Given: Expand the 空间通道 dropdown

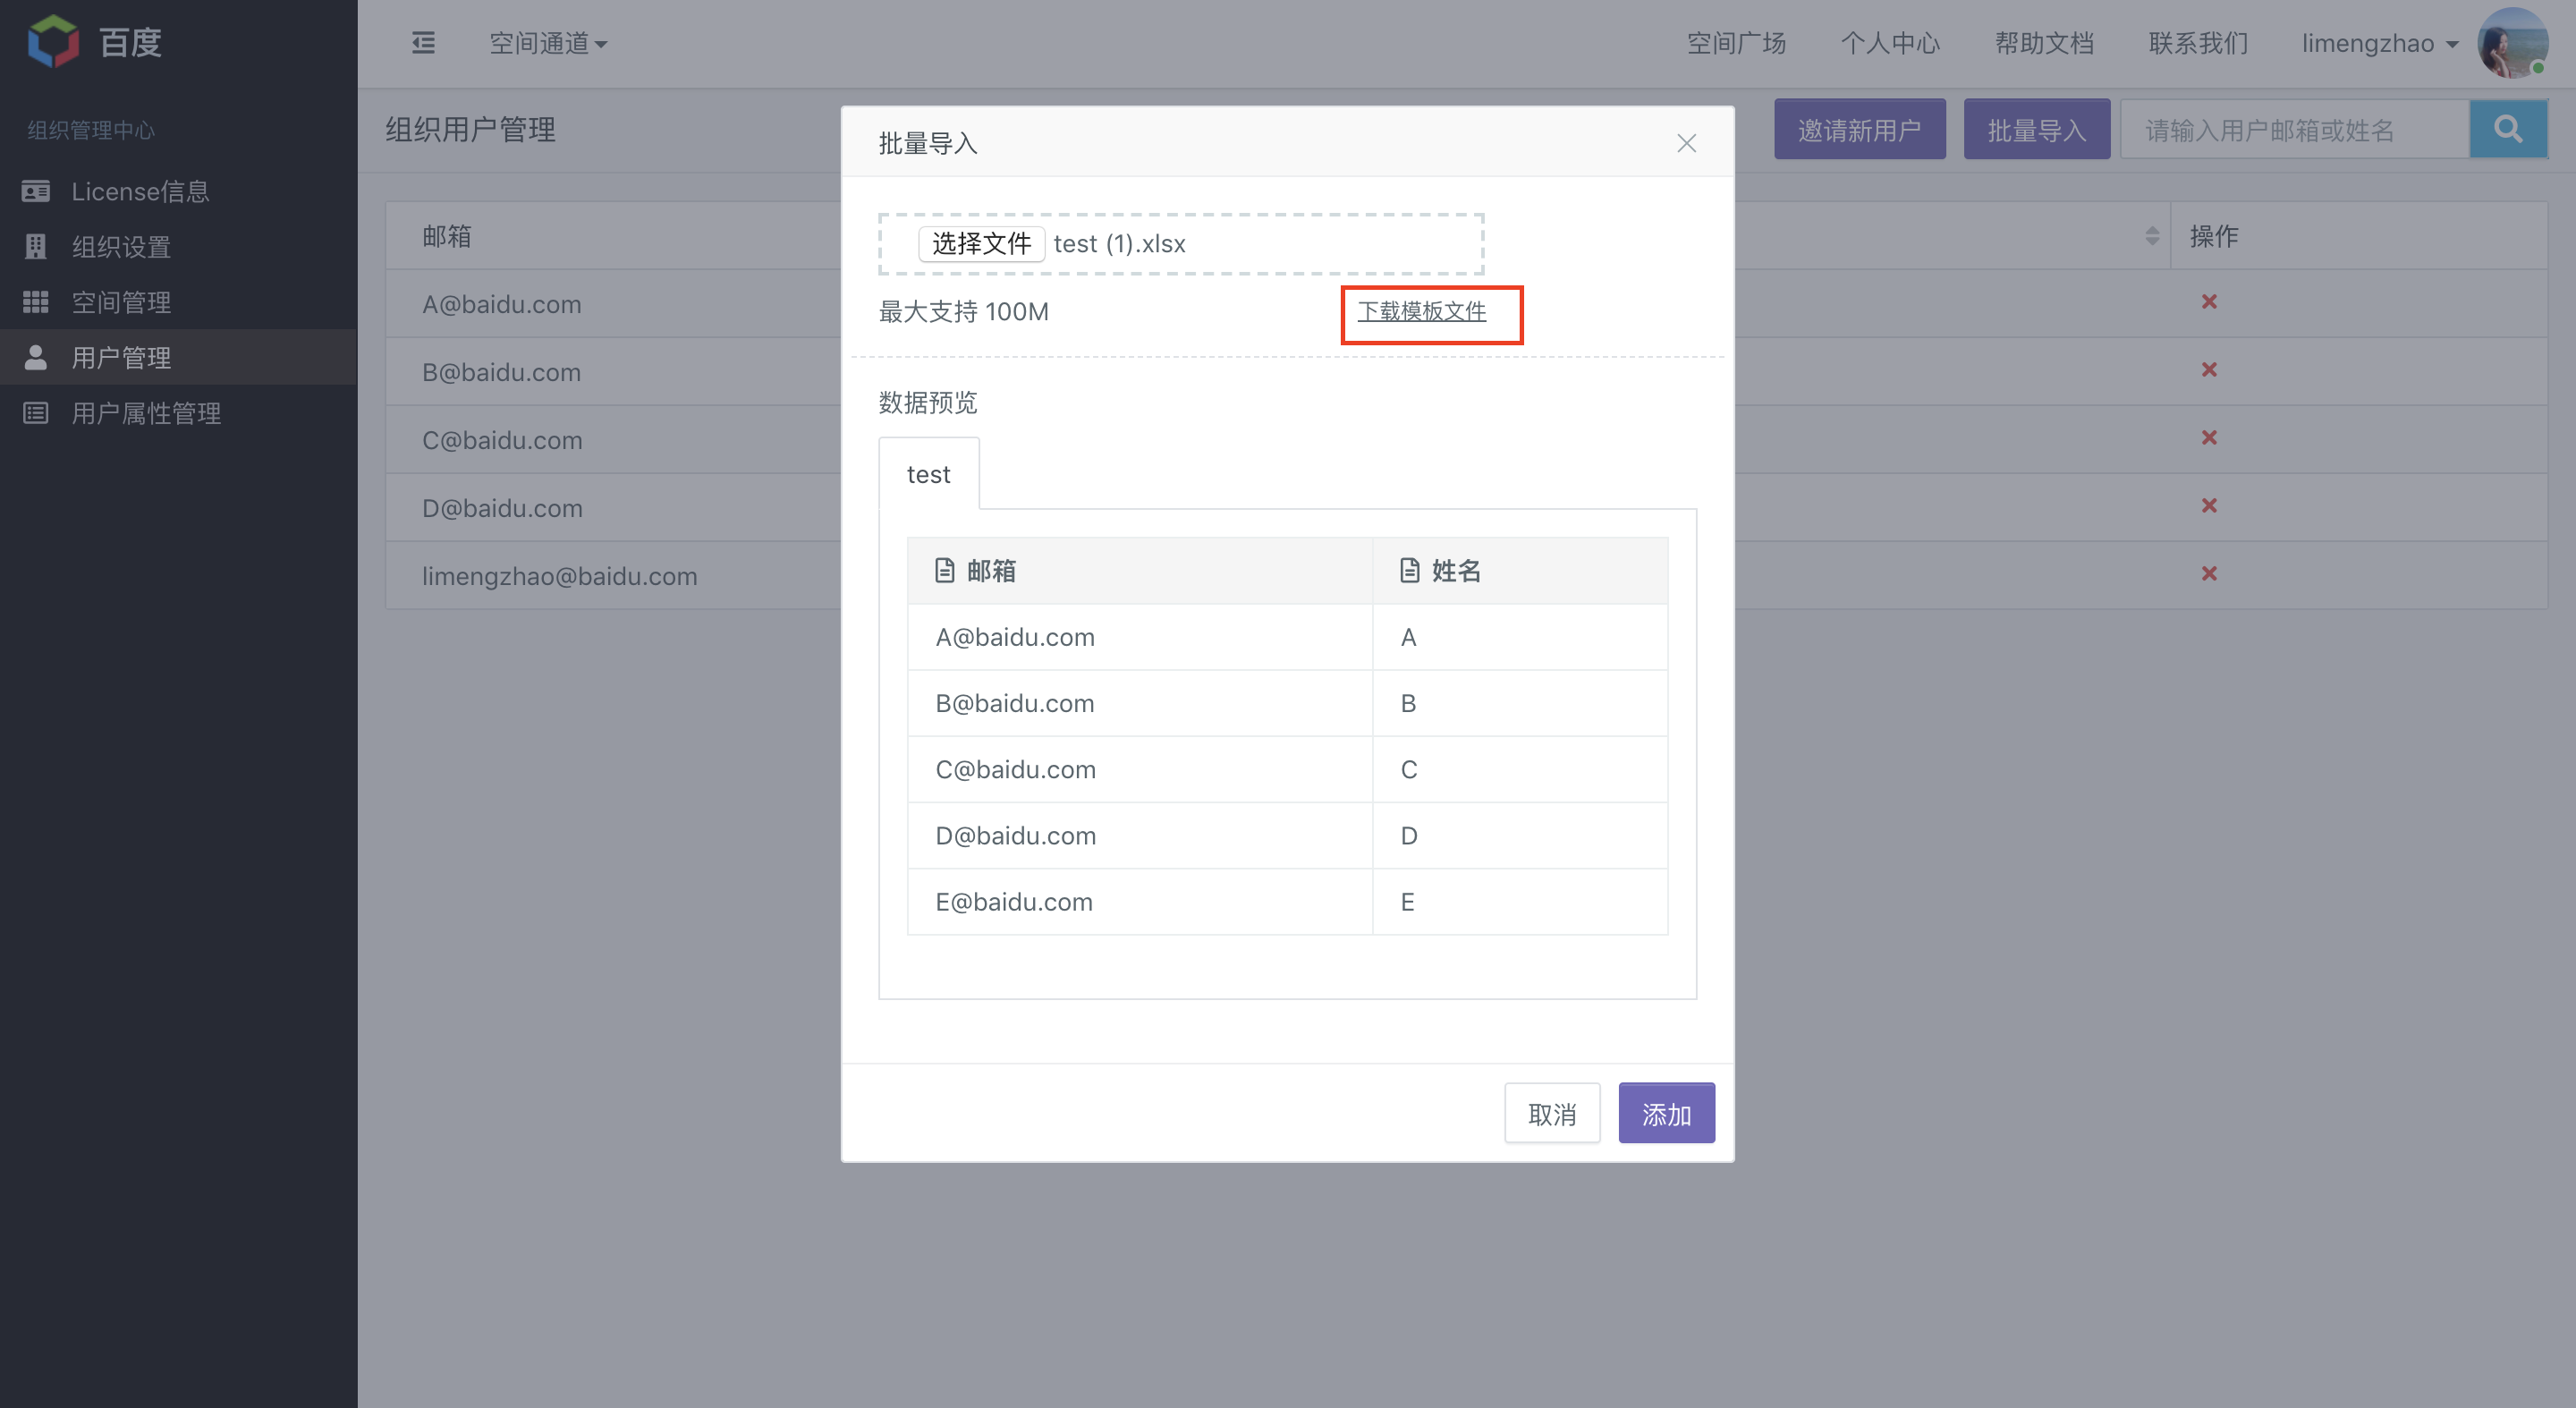Looking at the screenshot, I should coord(548,43).
